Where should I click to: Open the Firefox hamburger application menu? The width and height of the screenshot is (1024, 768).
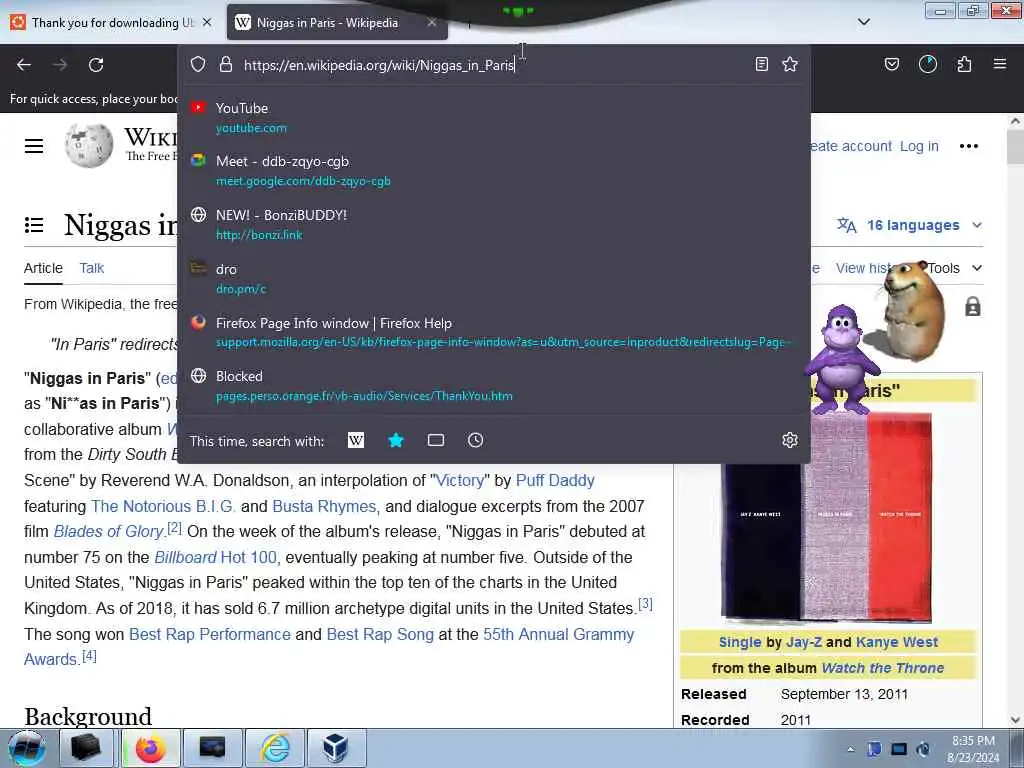[1000, 64]
